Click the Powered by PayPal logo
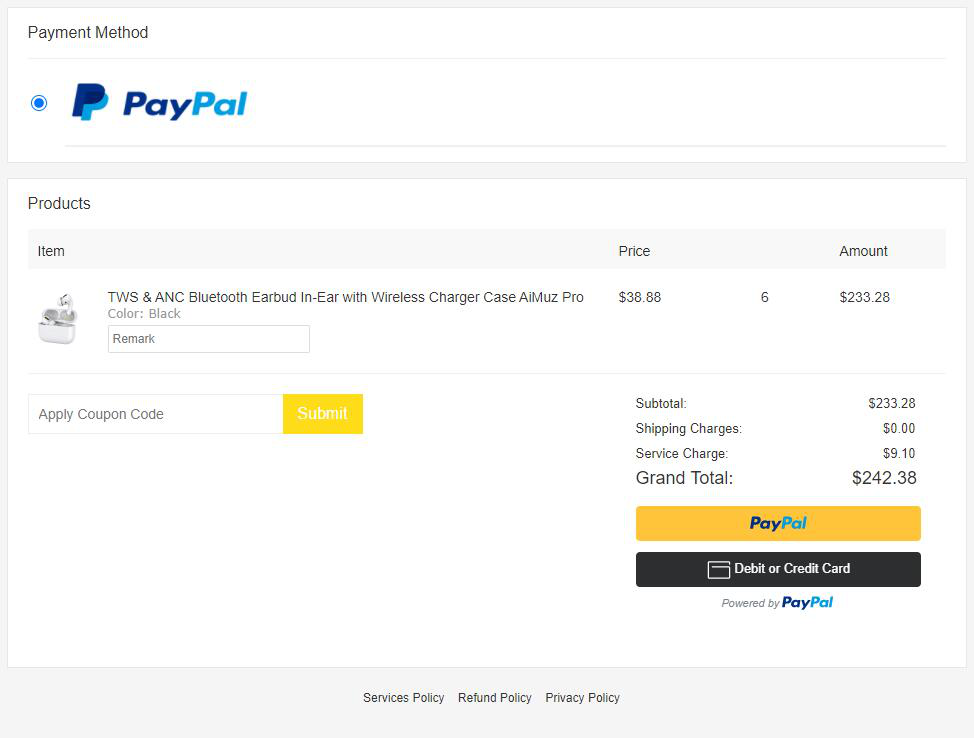The height and width of the screenshot is (738, 974). click(x=807, y=603)
